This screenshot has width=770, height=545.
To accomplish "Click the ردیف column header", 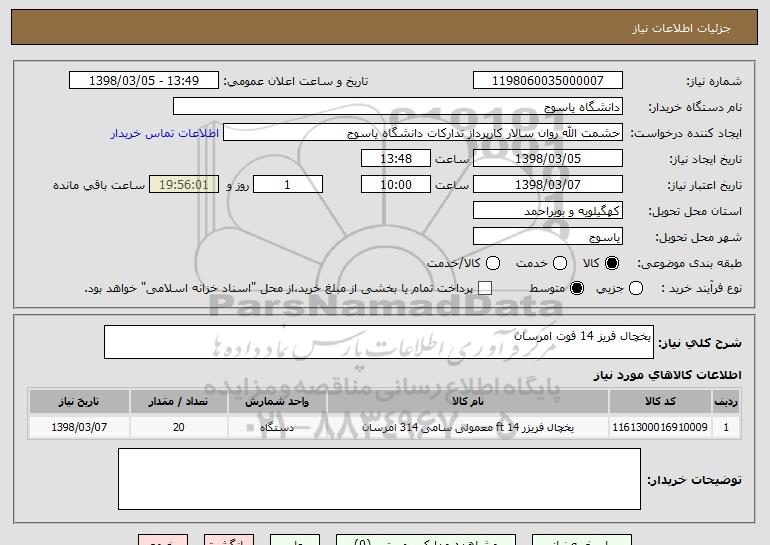I will click(726, 402).
